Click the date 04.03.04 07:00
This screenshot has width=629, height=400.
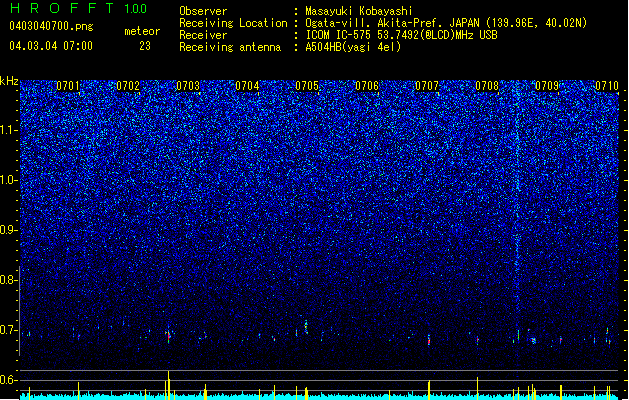(51, 46)
